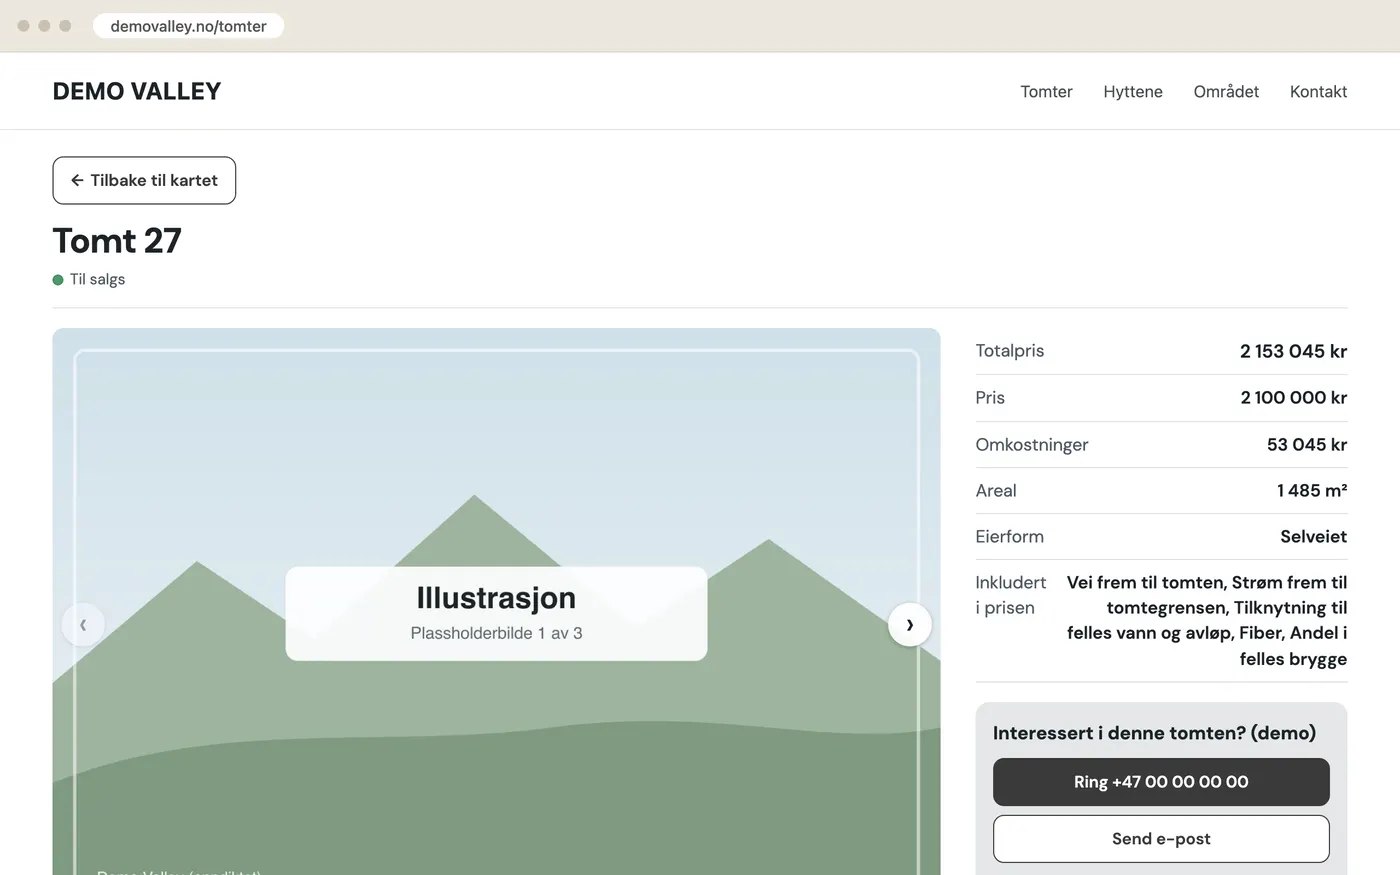Select the Tomt 27 heading

click(117, 240)
